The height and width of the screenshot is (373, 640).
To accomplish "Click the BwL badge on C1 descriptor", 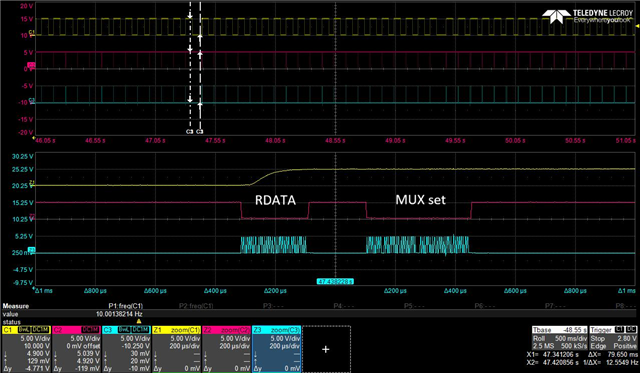I will click(24, 330).
